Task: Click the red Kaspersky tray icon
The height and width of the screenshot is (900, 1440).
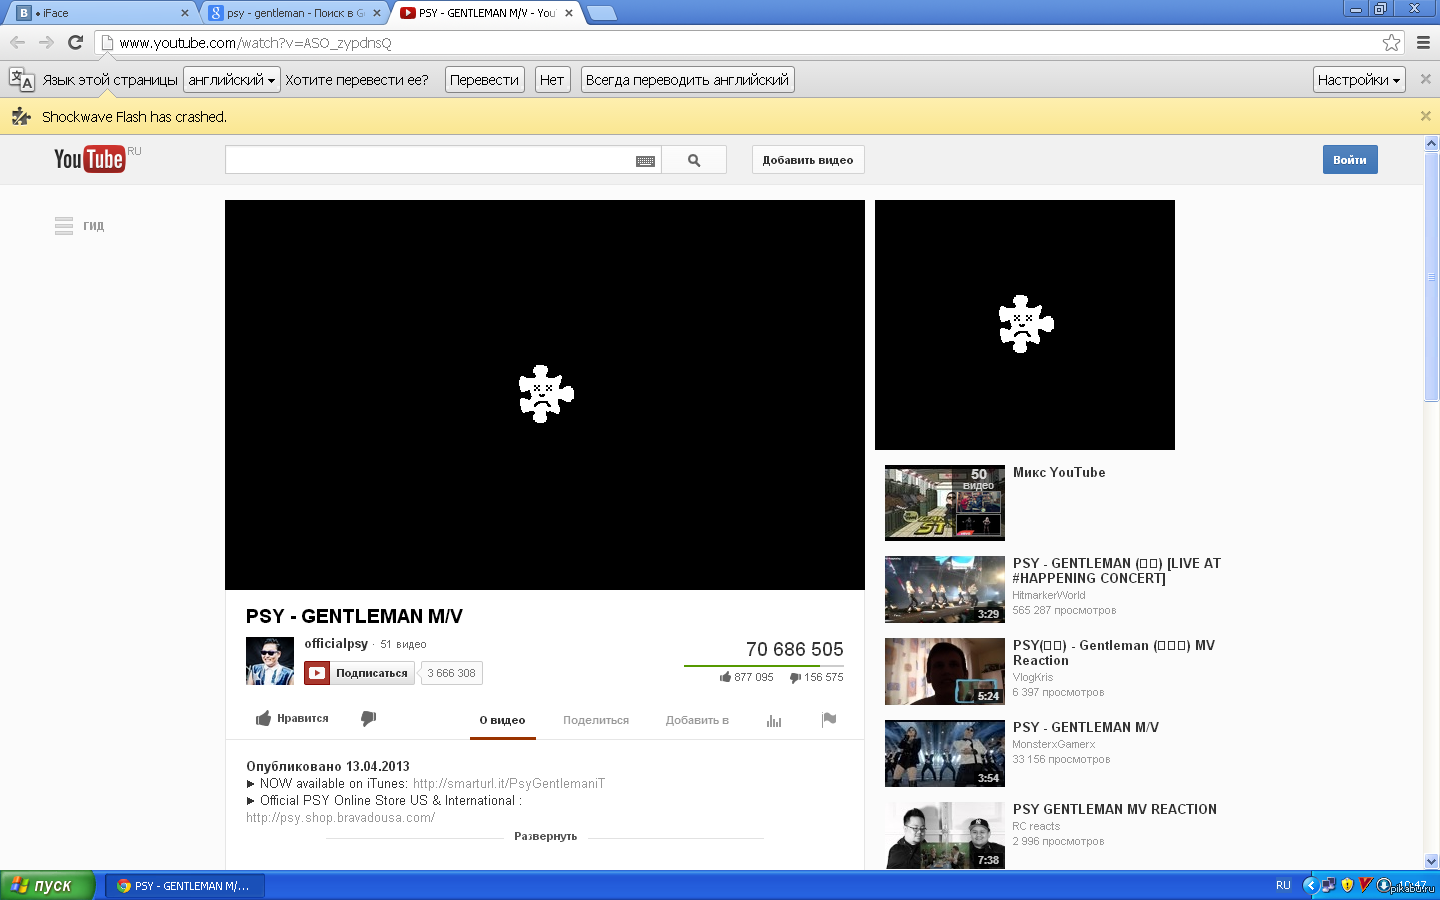Action: (x=1365, y=885)
